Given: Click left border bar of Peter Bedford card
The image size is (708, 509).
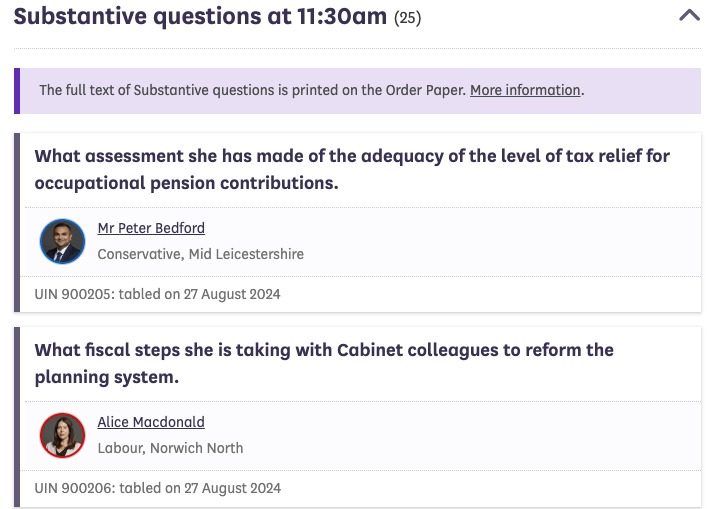Looking at the screenshot, I should (17, 222).
